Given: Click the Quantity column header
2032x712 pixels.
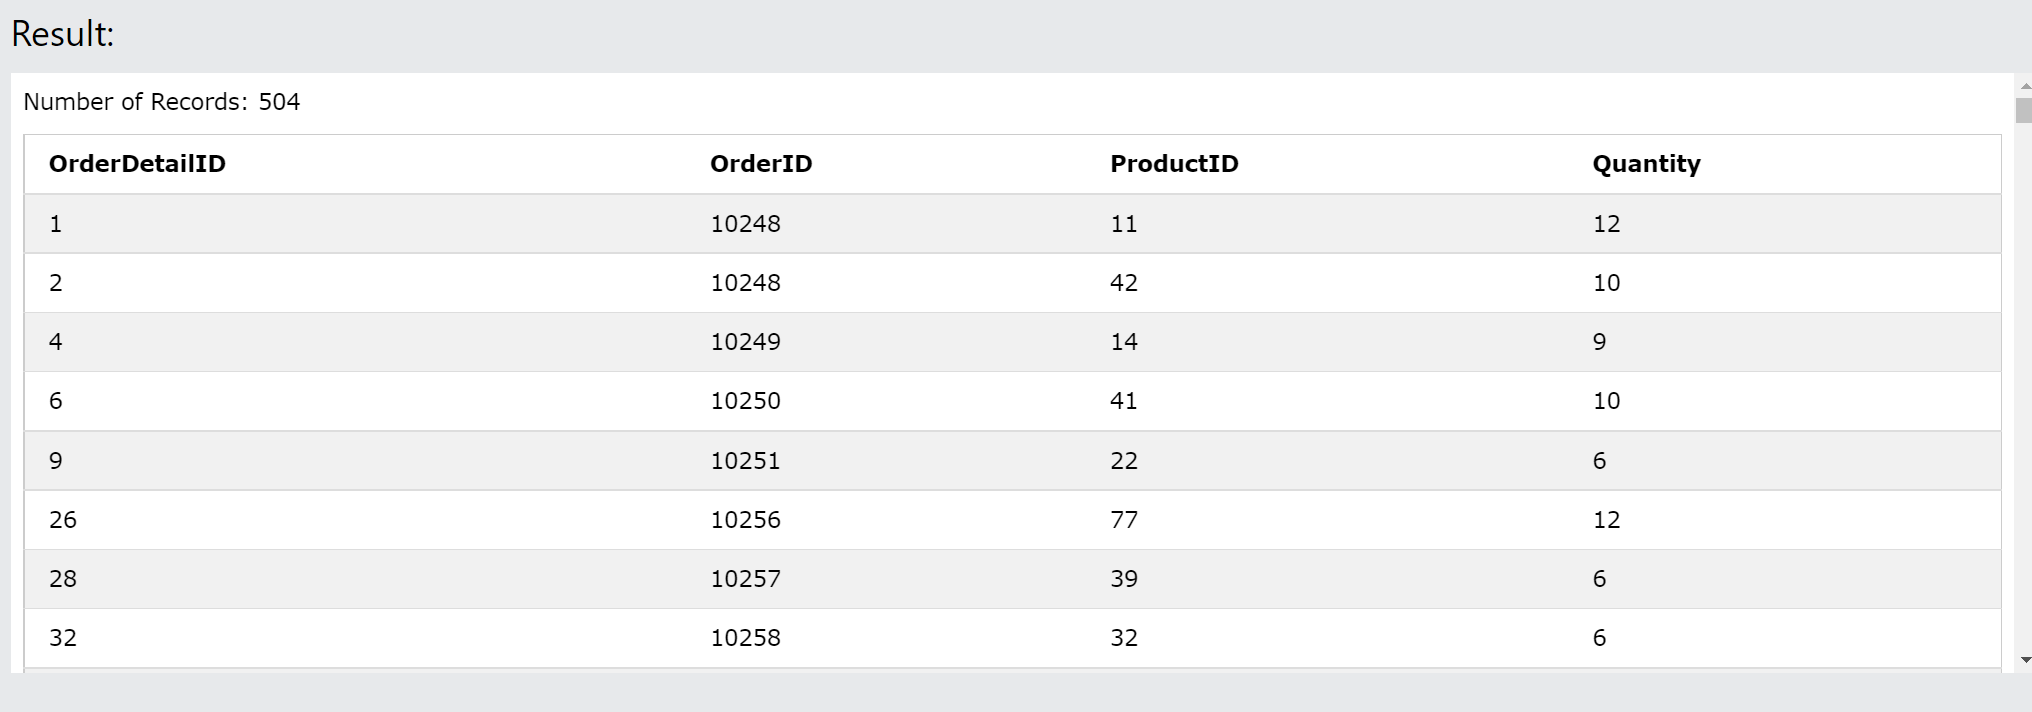Looking at the screenshot, I should click(x=1646, y=164).
